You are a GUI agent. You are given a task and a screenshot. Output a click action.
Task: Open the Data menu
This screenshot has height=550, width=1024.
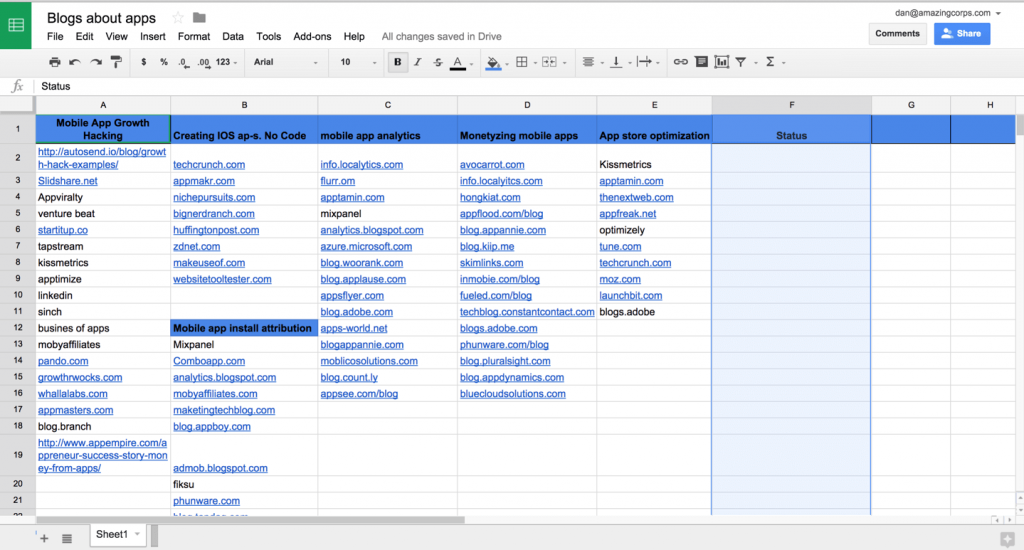coord(232,37)
